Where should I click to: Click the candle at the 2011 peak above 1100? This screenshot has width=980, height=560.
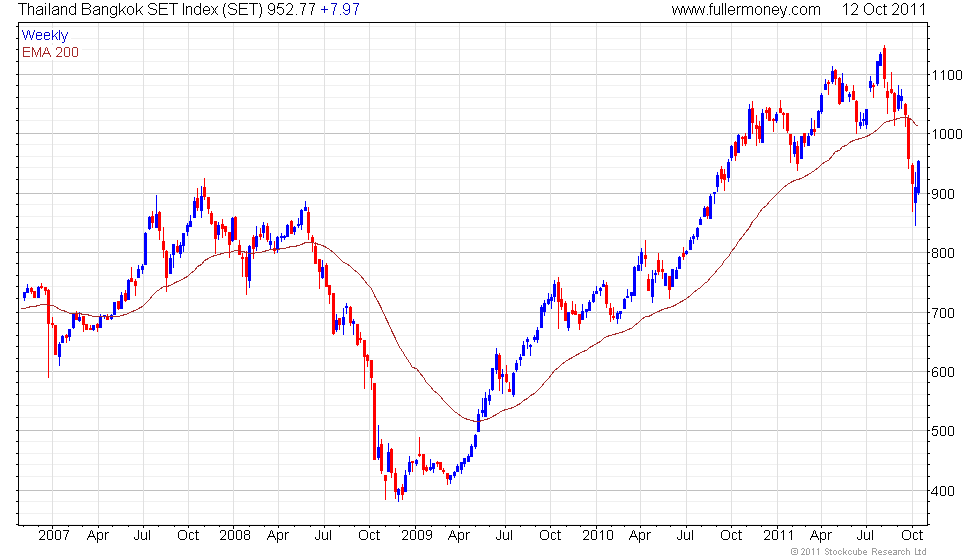(884, 66)
